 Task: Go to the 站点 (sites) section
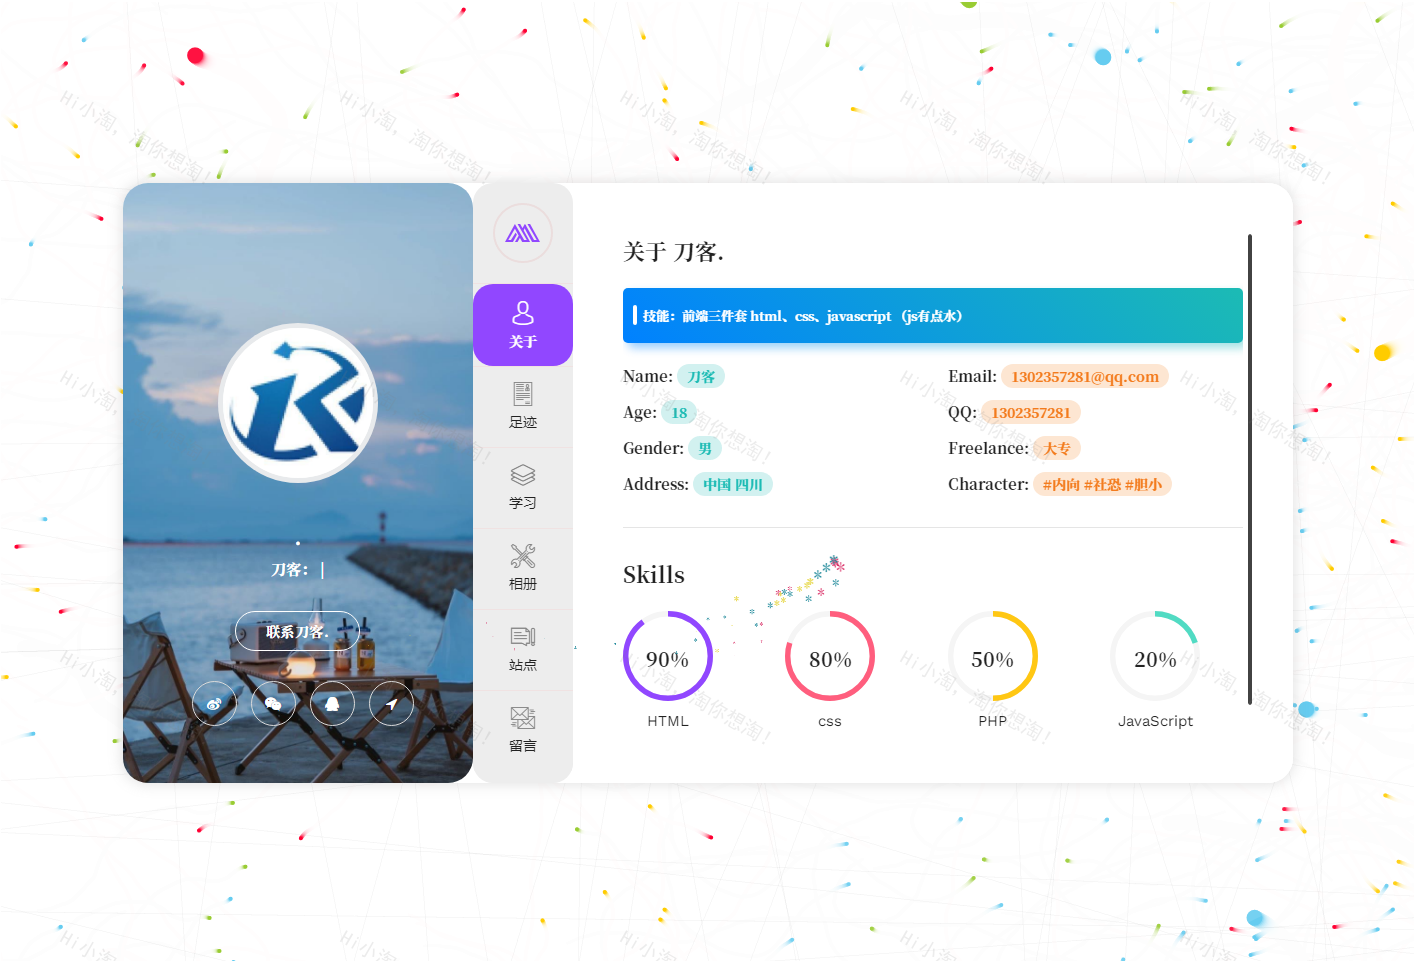[x=522, y=648]
